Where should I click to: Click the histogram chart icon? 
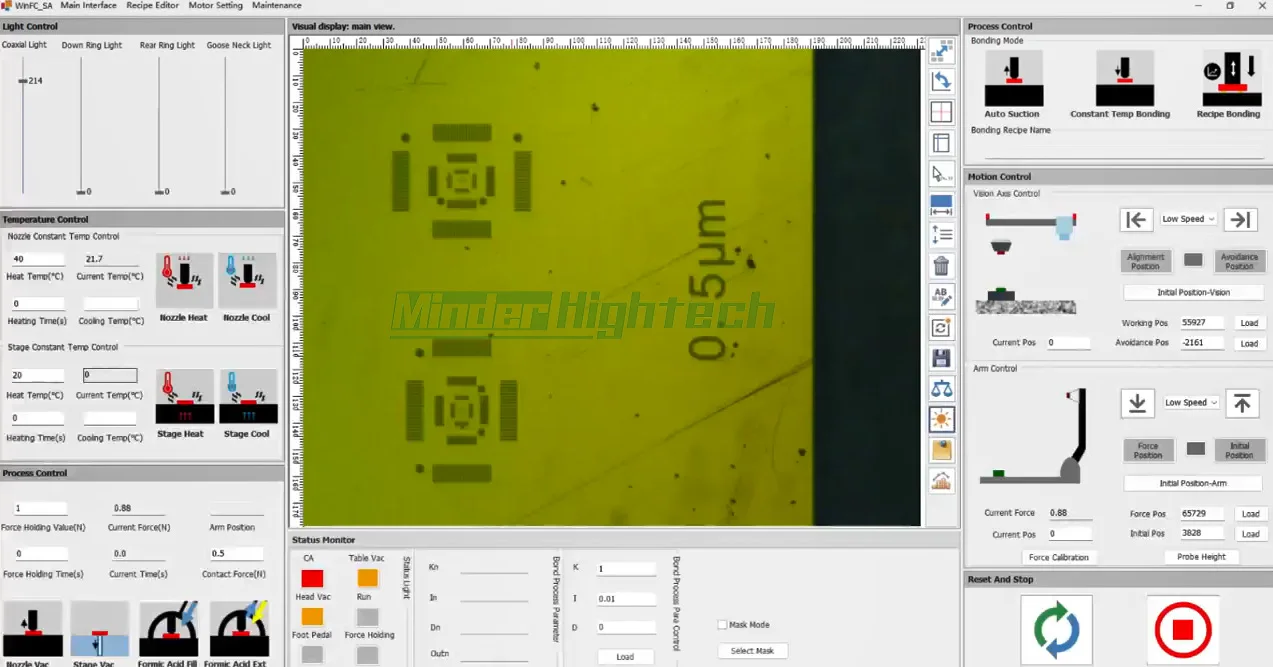click(941, 481)
